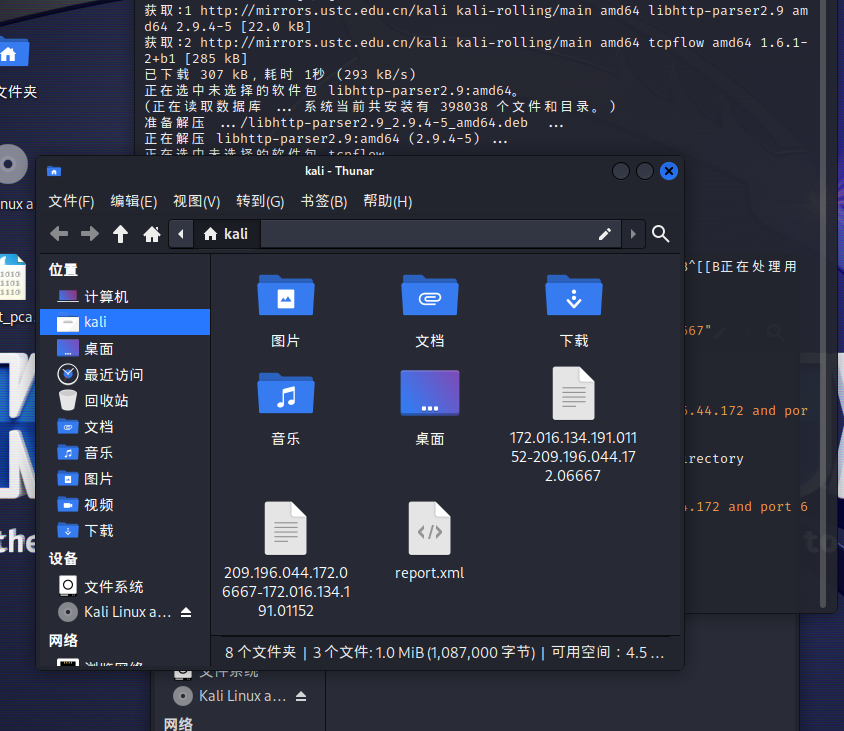Open the 转到(G) menu
Screen dimensions: 844x731
[260, 201]
